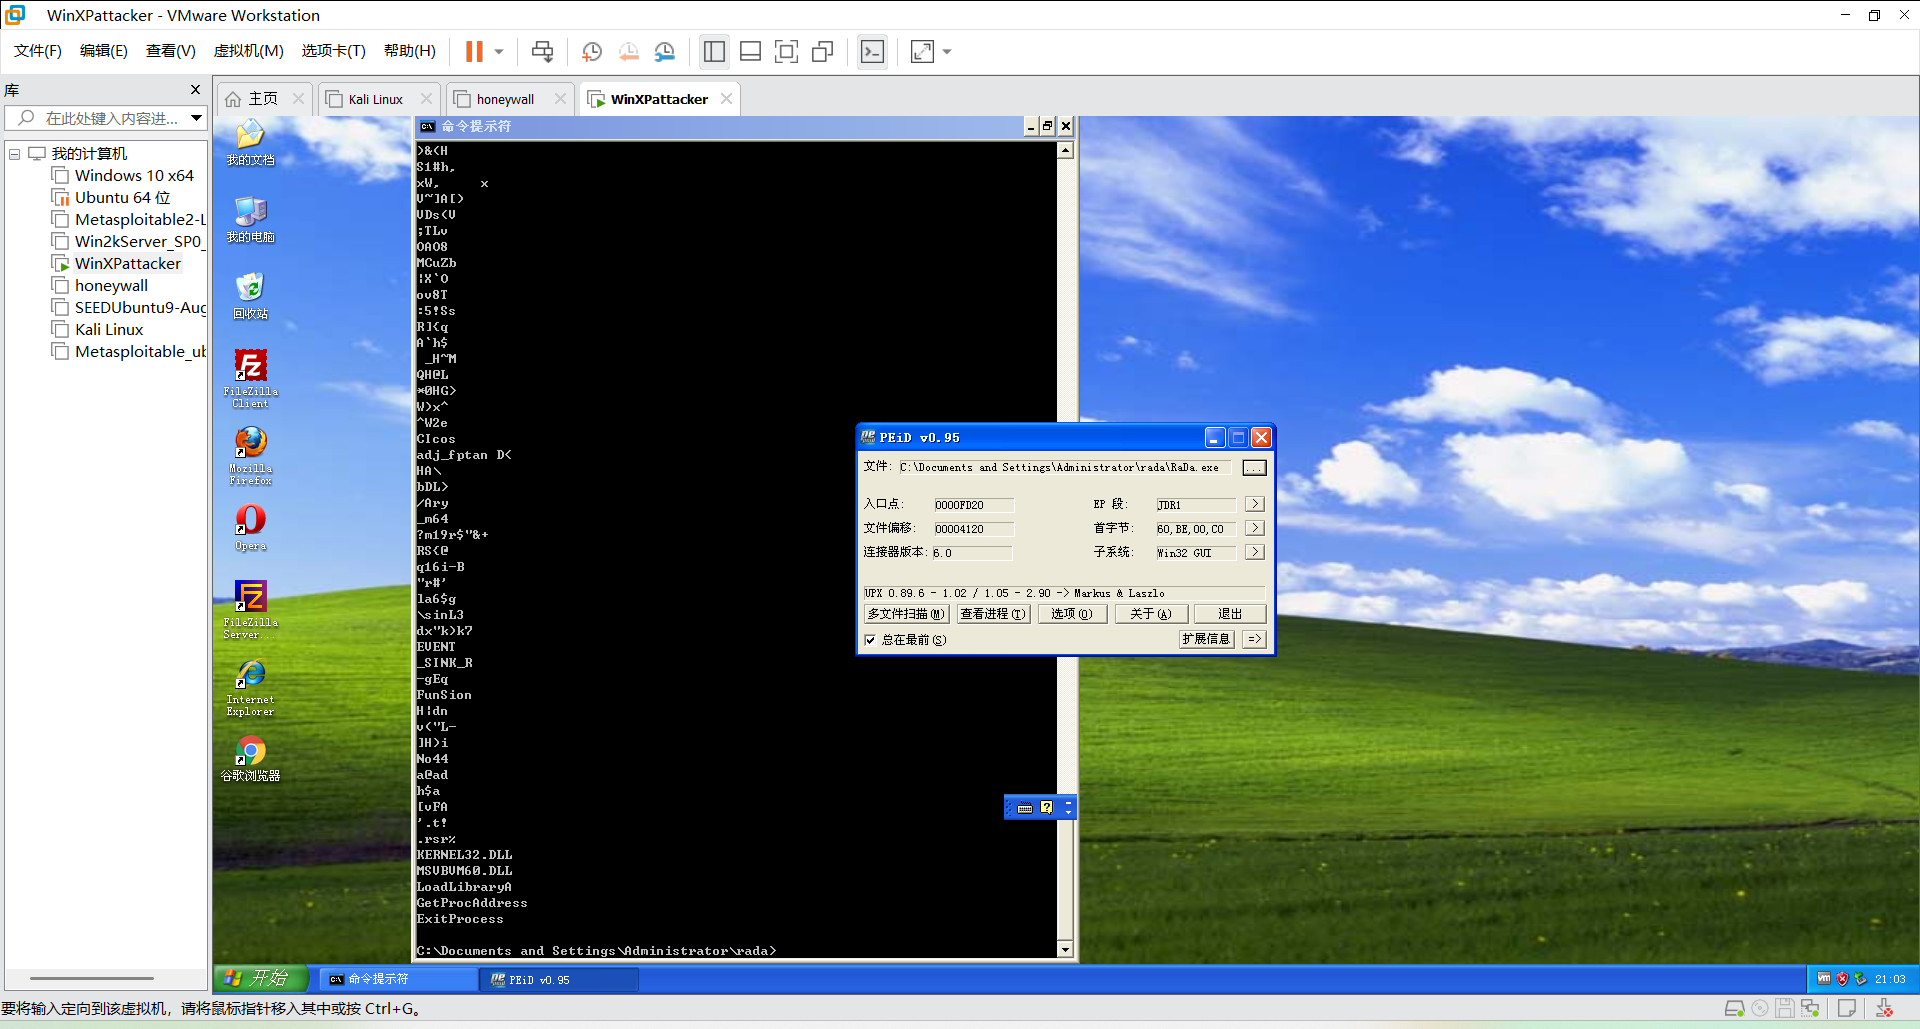Open the 文件(F) menu
1920x1029 pixels.
pos(38,51)
